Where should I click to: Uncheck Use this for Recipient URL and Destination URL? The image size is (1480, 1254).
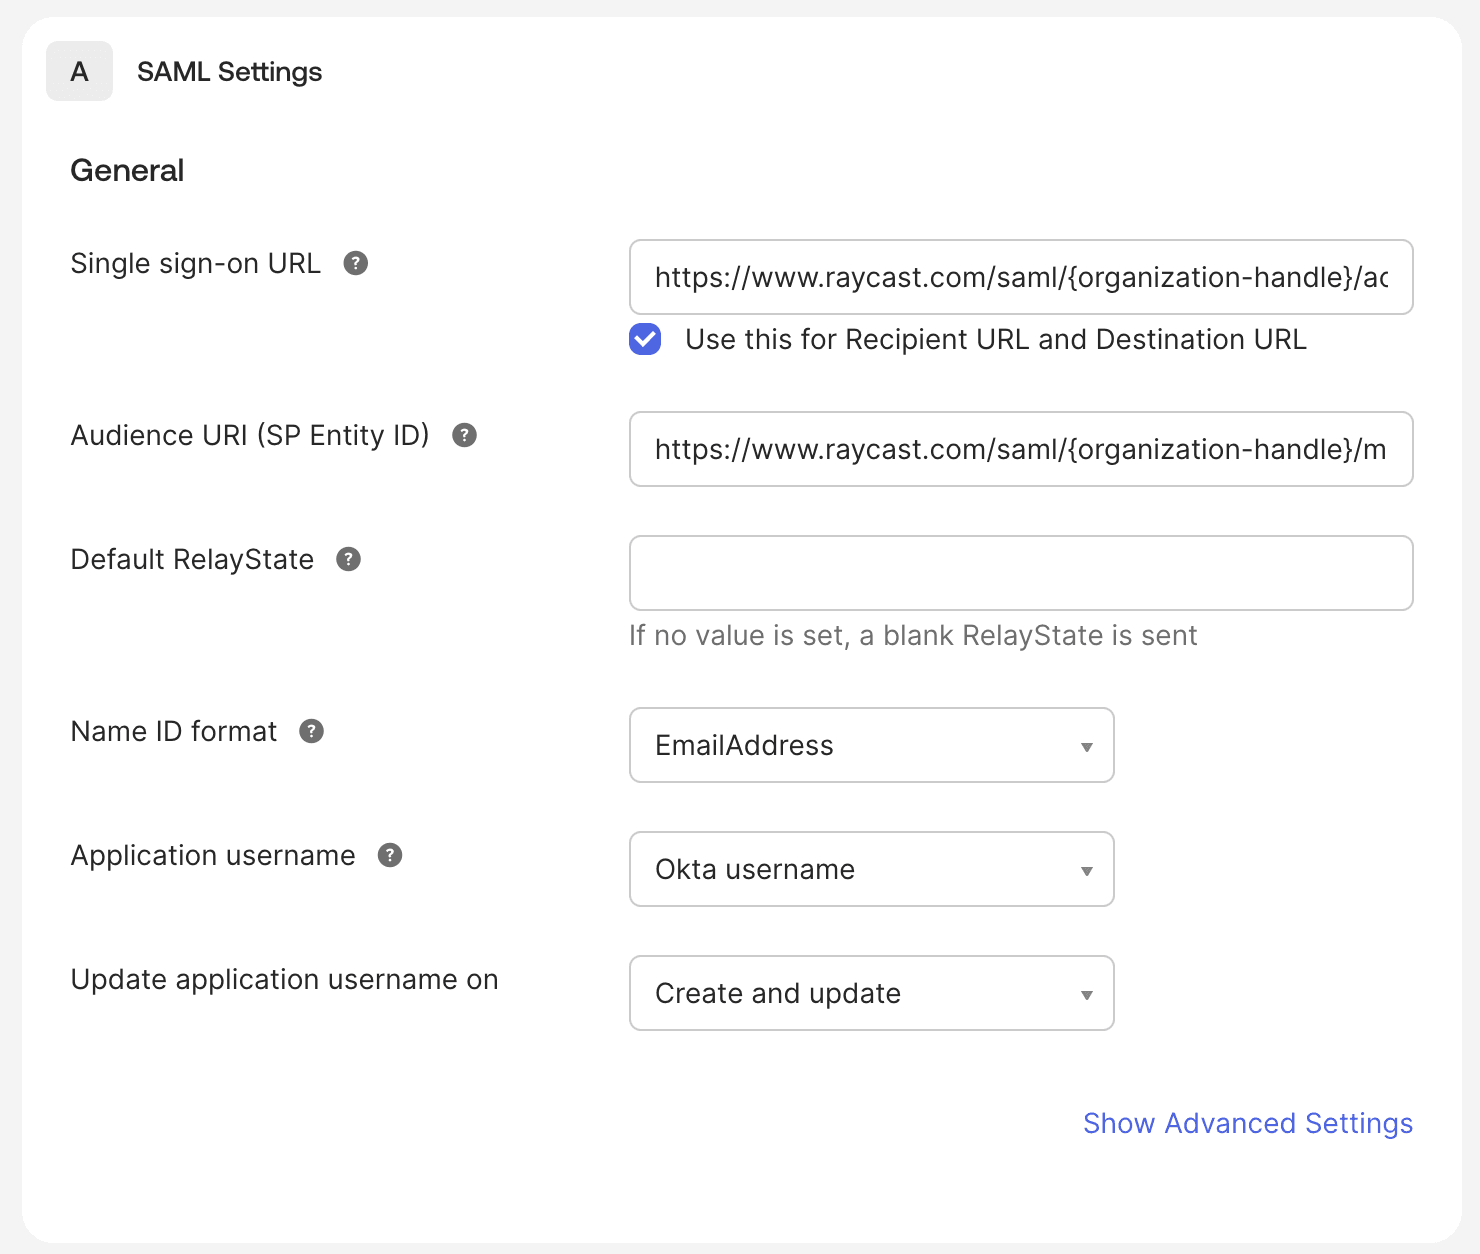tap(645, 340)
